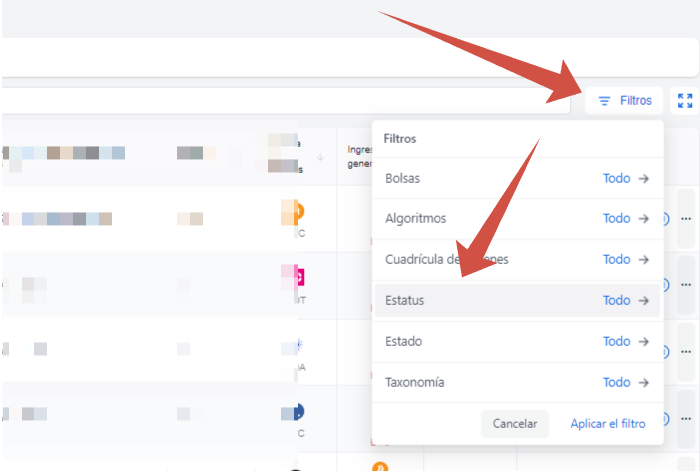Click the pink coin icon in table

click(x=299, y=277)
